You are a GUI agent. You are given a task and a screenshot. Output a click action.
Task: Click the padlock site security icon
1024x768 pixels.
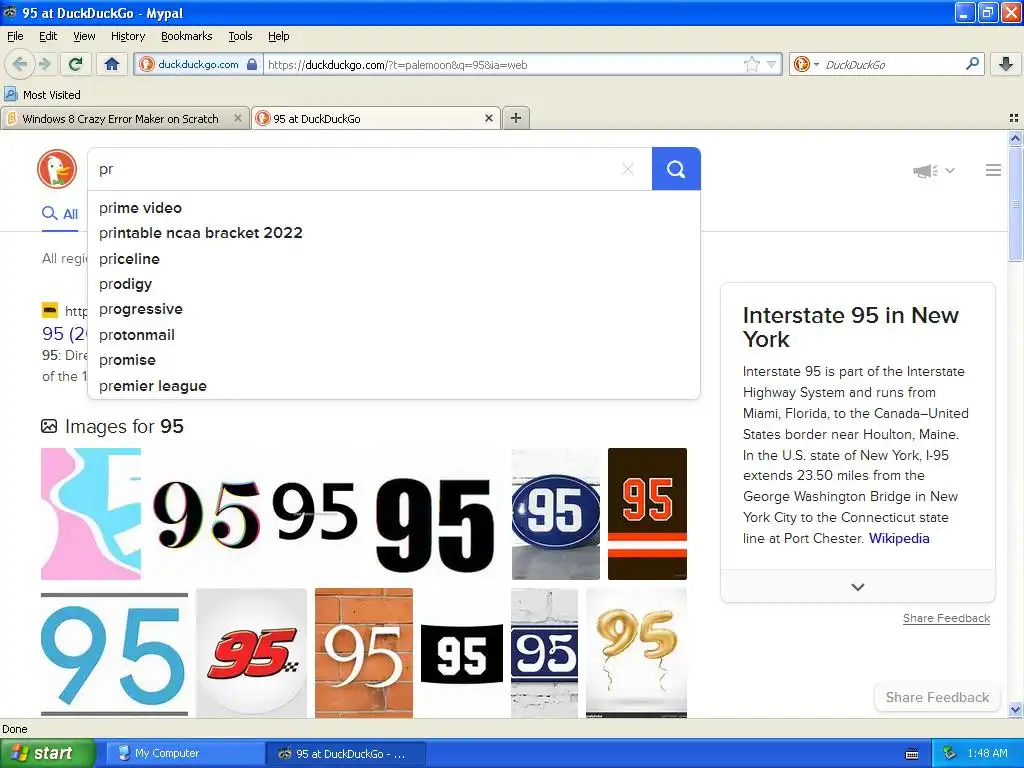(252, 64)
